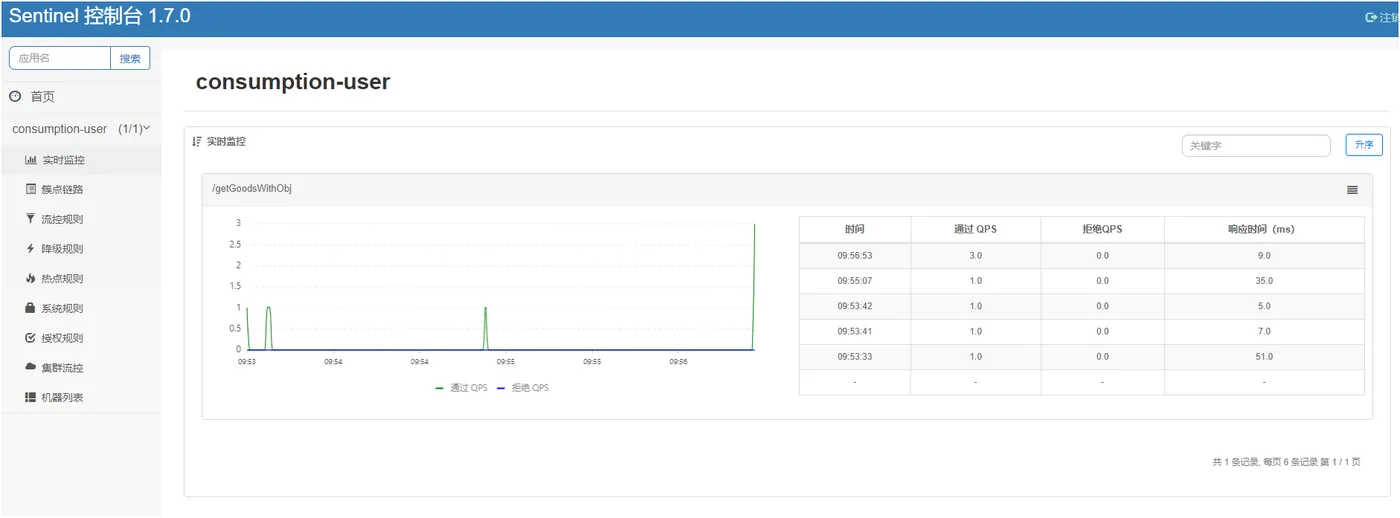The width and height of the screenshot is (1400, 518).
Task: Click the green spike at chart's right edge
Action: [x=753, y=286]
